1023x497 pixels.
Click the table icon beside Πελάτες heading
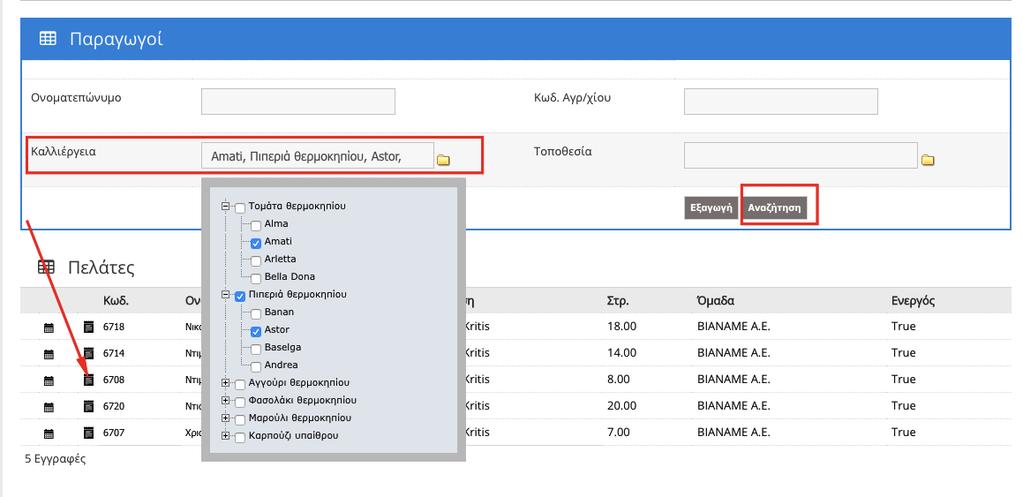(46, 267)
